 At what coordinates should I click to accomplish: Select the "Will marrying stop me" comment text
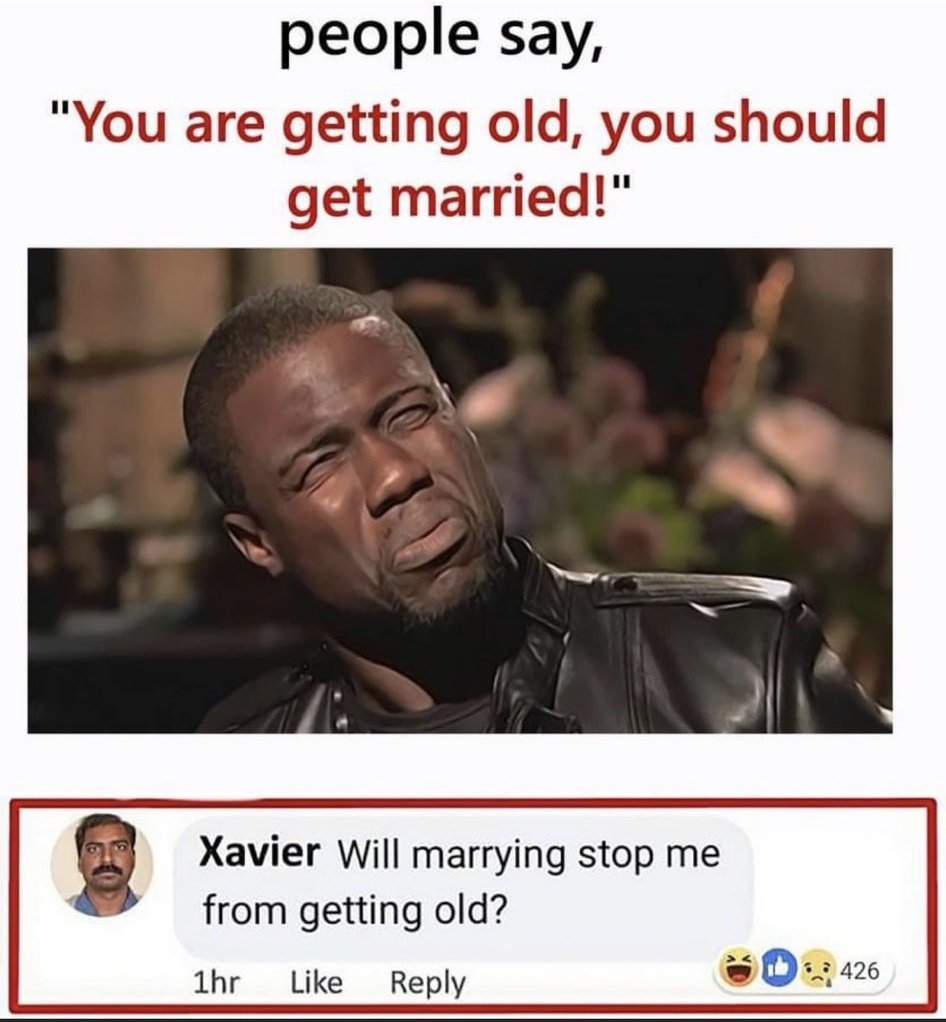click(x=528, y=854)
